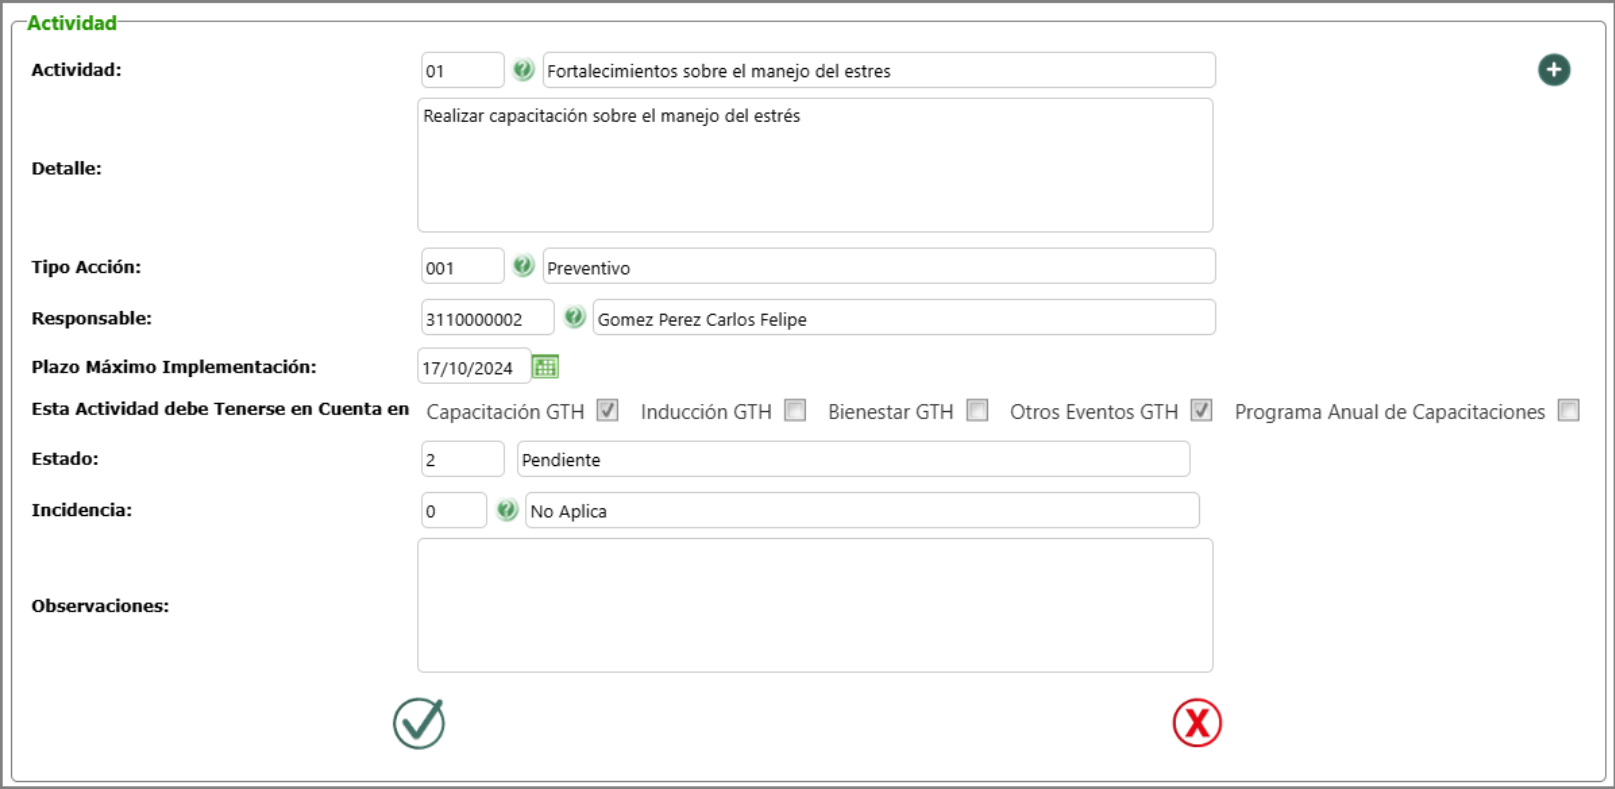Open lookup help icon beside Responsable code
This screenshot has width=1615, height=789.
[x=574, y=317]
